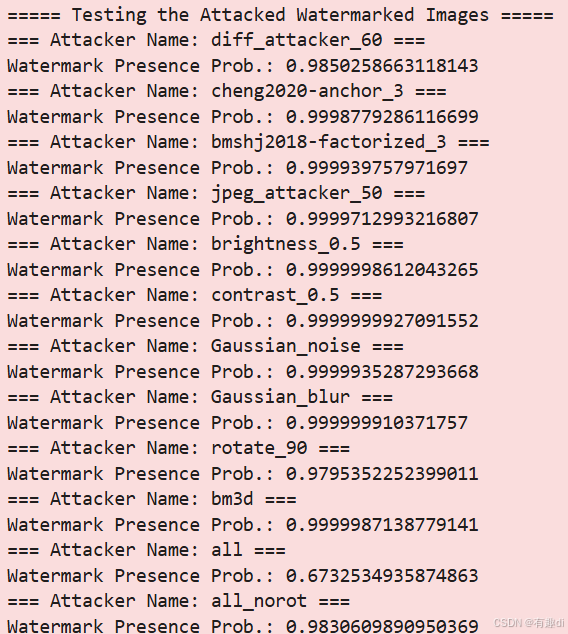Click the jpeg_attacker_50 attacker name
568x634 pixels.
point(296,193)
